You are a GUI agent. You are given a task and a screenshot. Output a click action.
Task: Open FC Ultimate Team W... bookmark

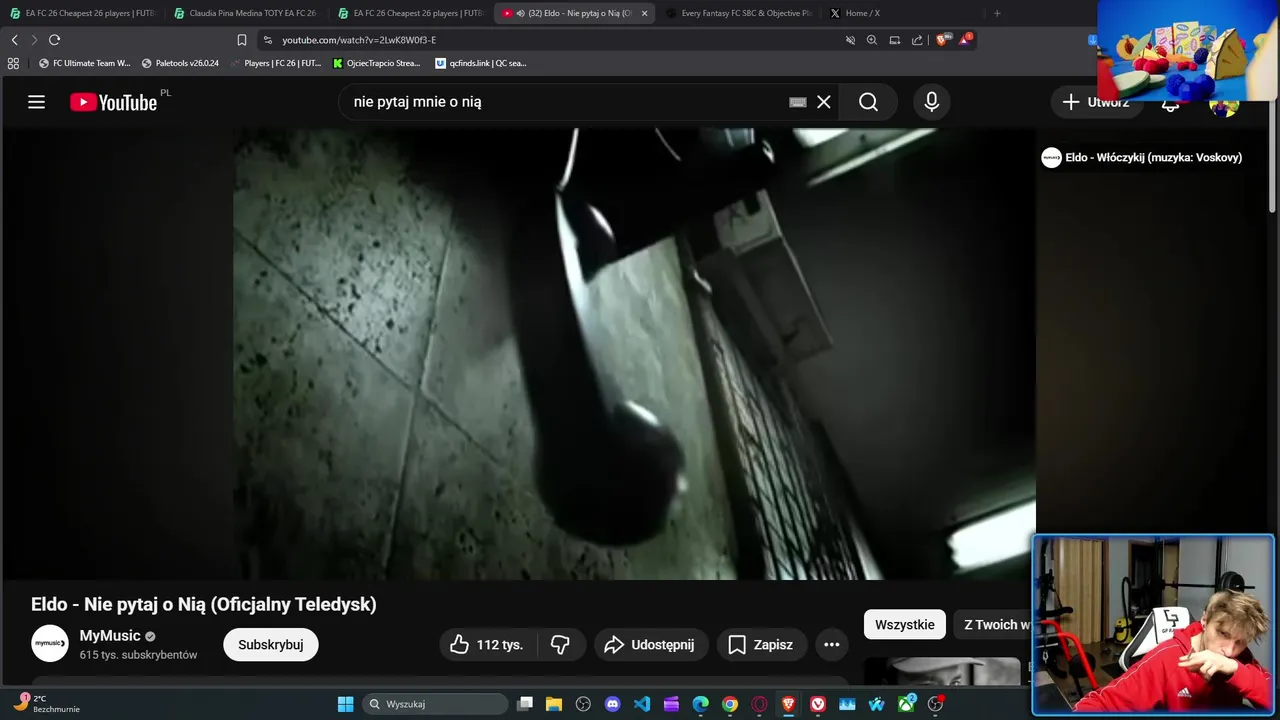click(85, 63)
